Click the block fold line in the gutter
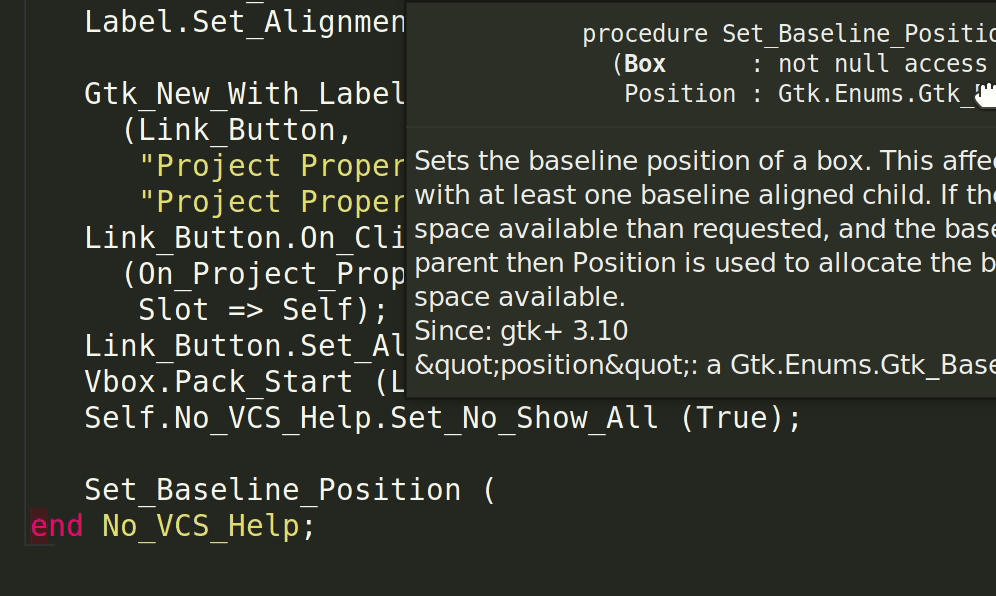Image resolution: width=996 pixels, height=596 pixels. [x=25, y=273]
